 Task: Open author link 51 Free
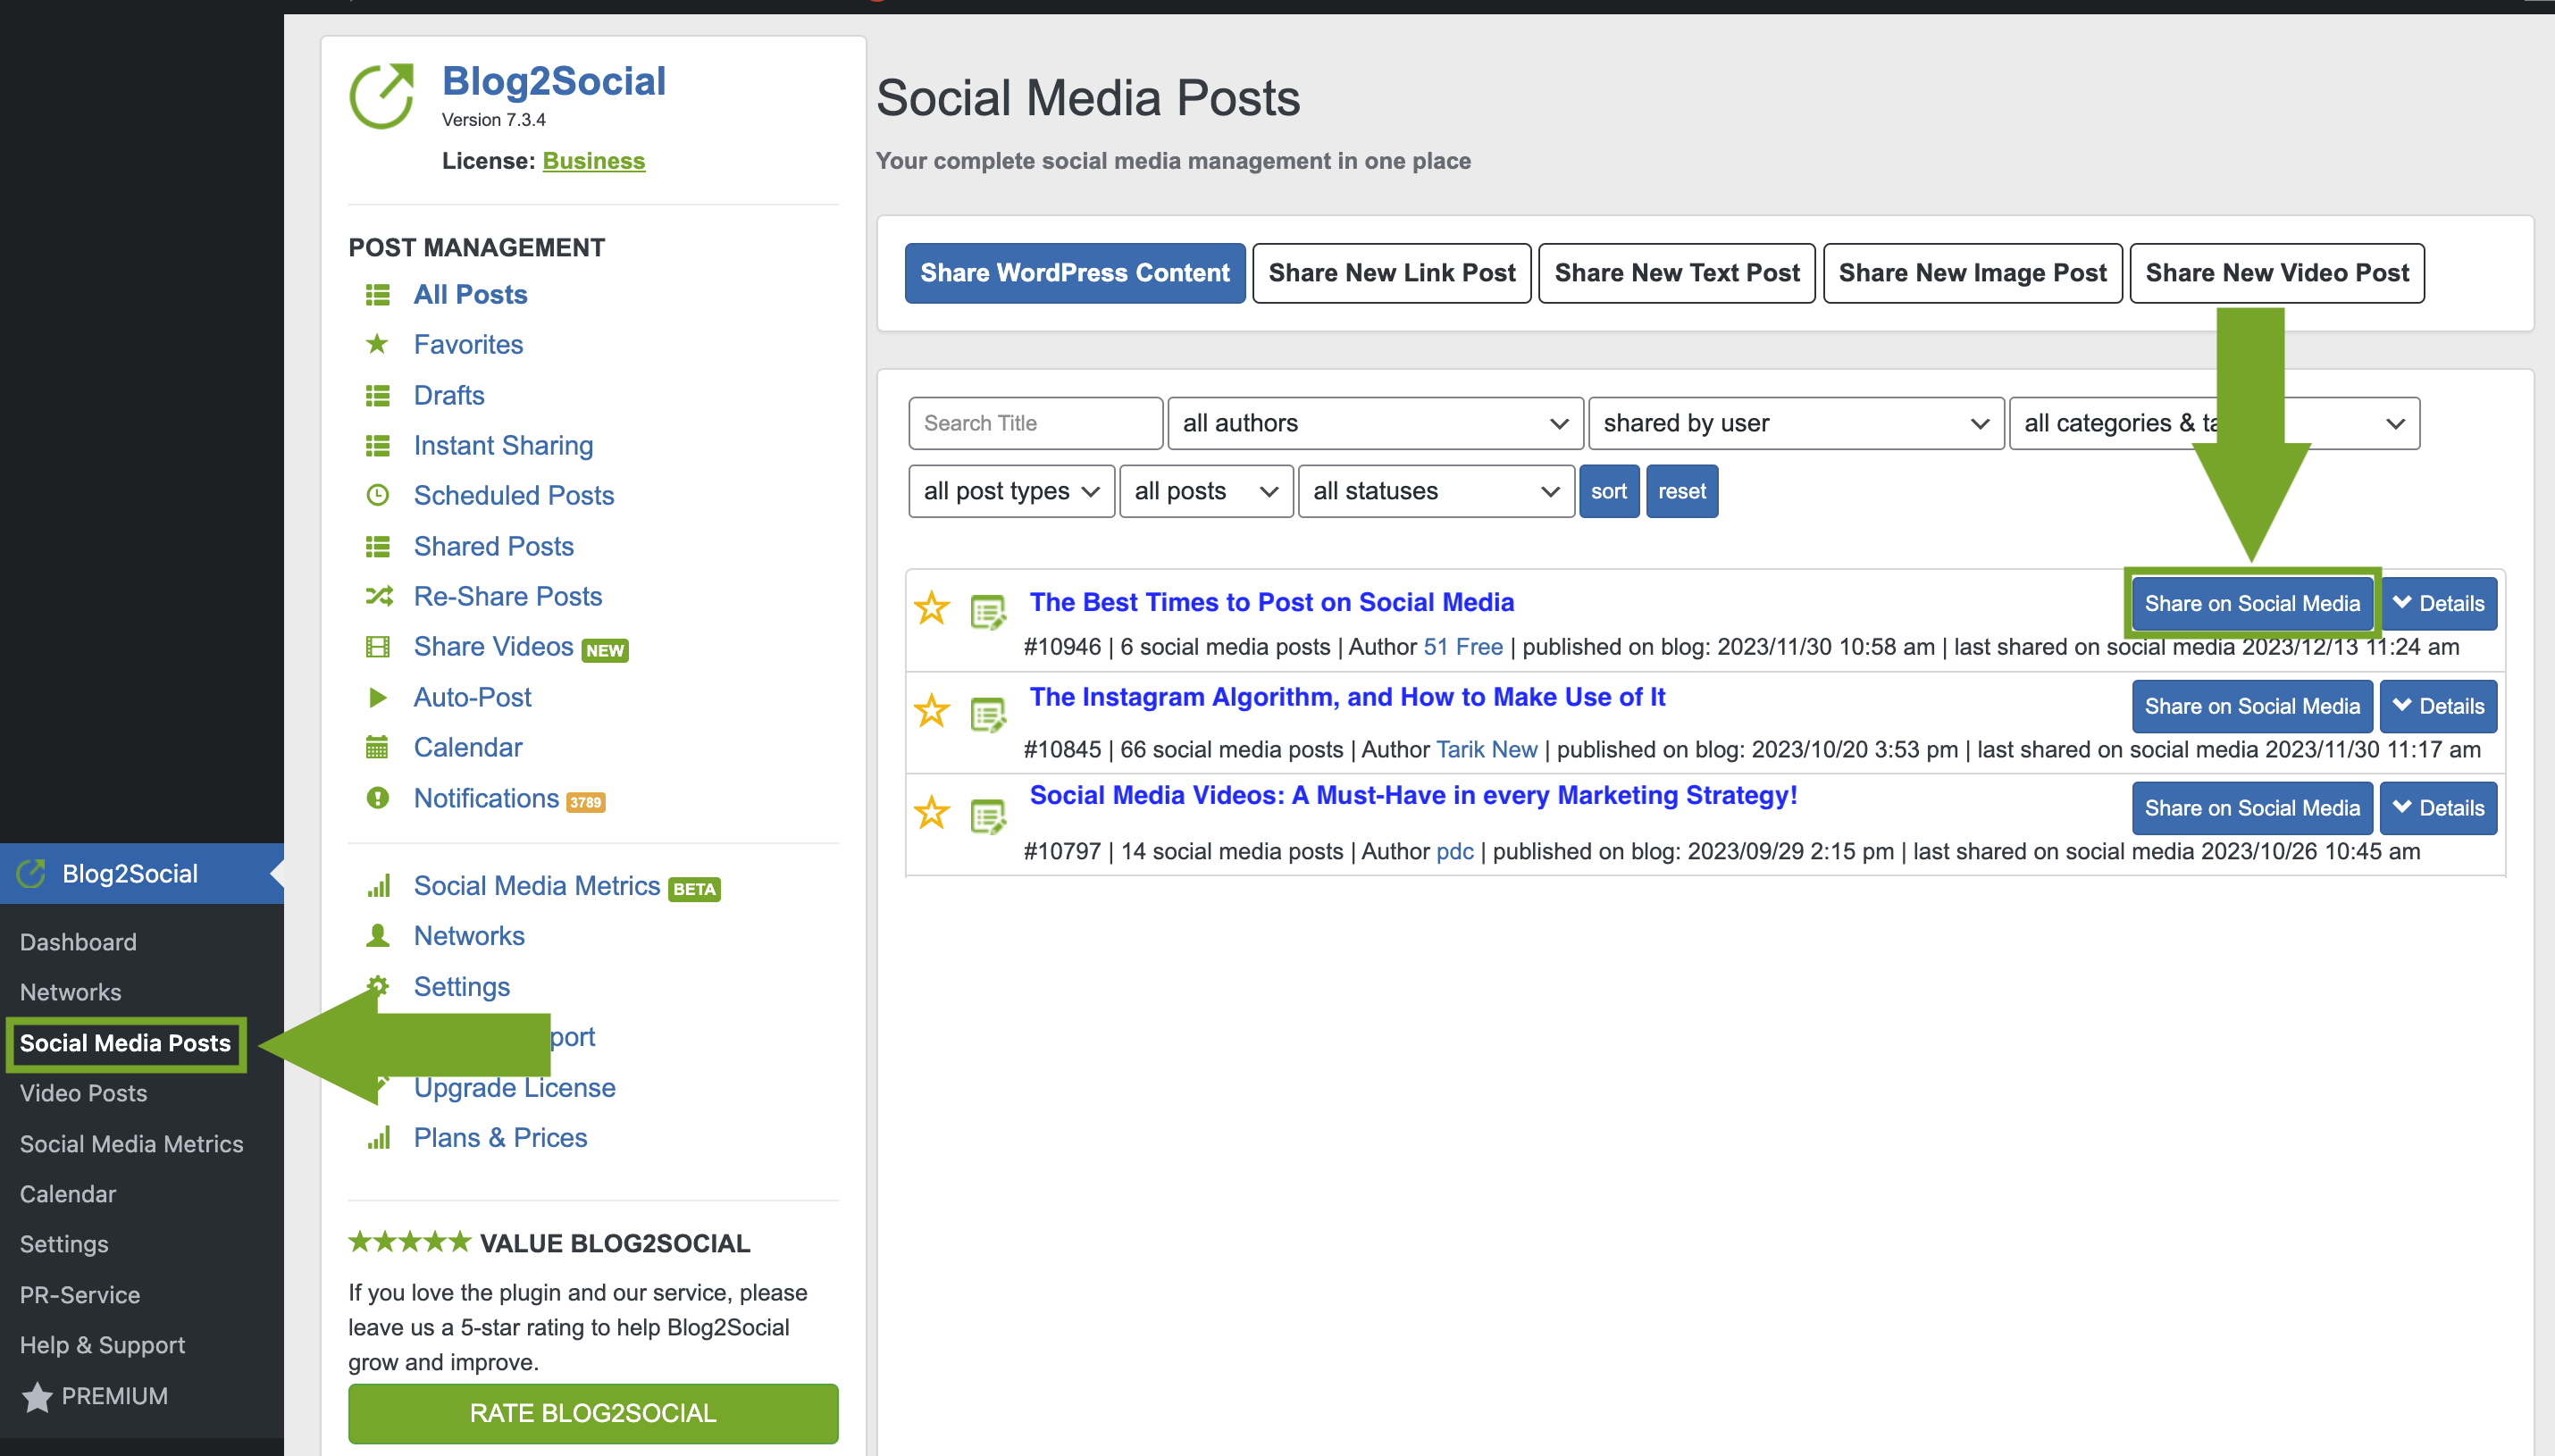pyautogui.click(x=1463, y=647)
